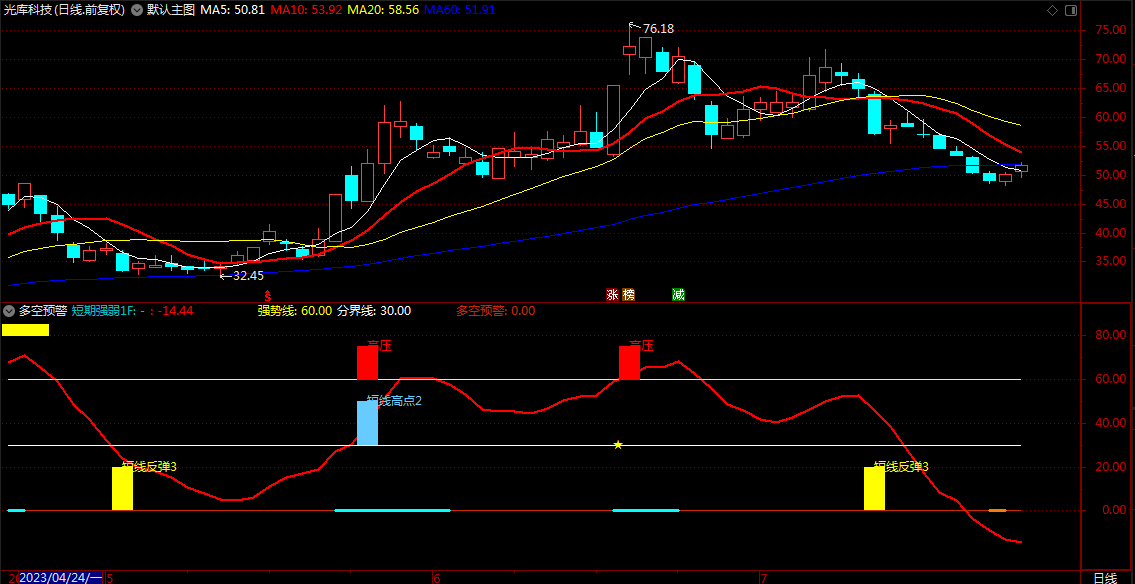Click the month 6 marker on time axis
This screenshot has height=584, width=1135.
pyautogui.click(x=436, y=577)
